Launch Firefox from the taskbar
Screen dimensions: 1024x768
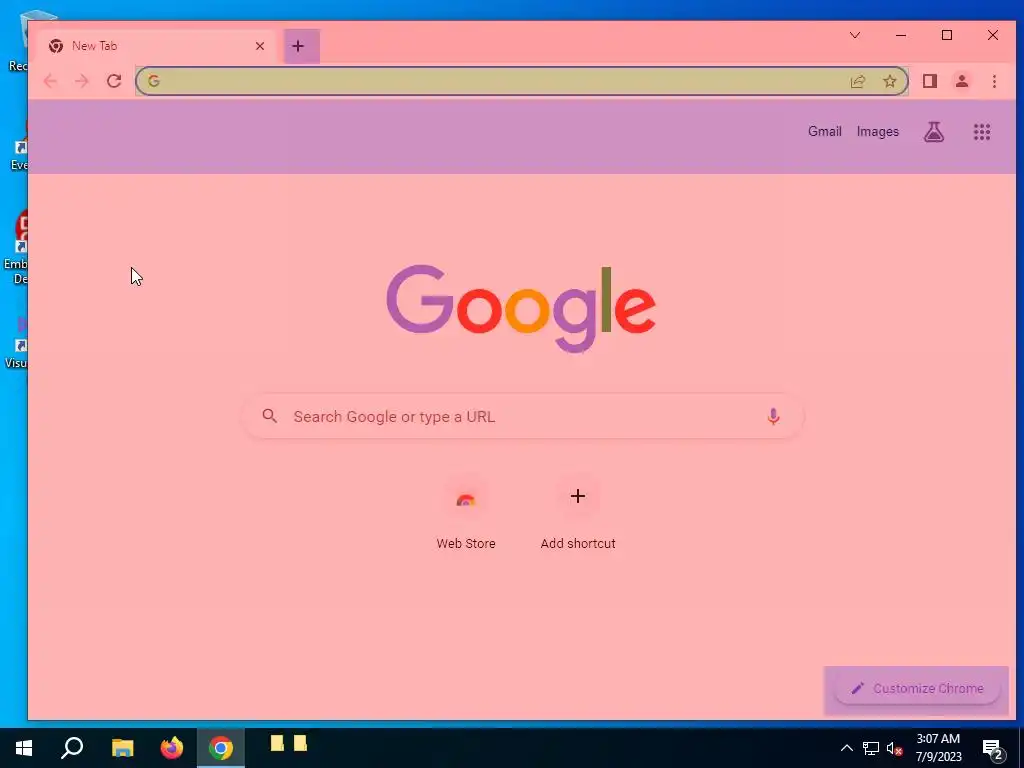(172, 748)
